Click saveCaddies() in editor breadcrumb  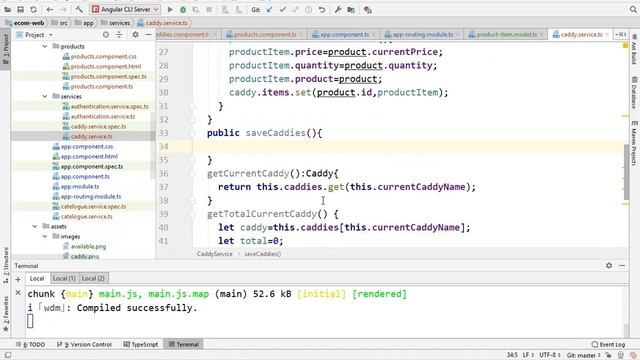tap(262, 254)
